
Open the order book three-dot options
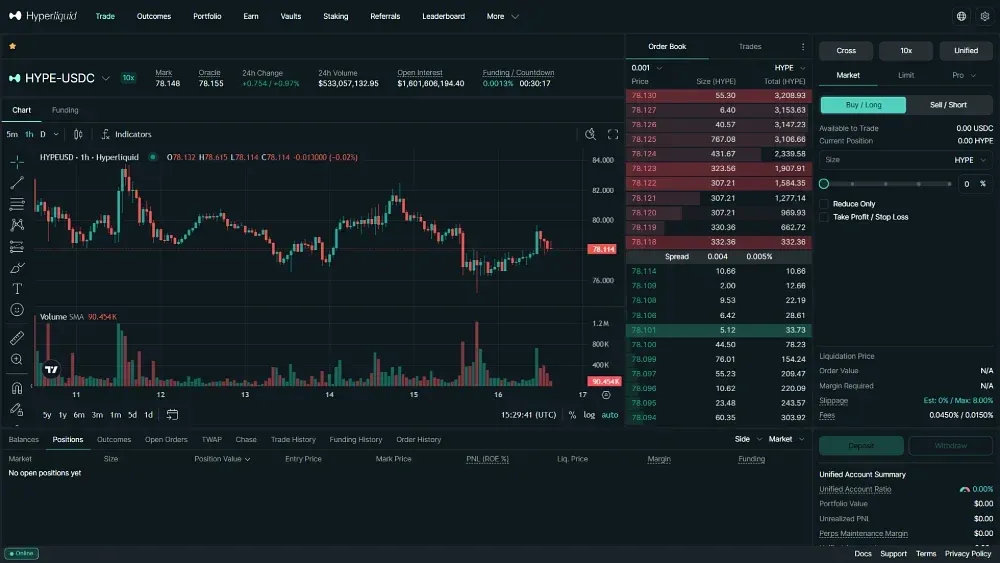tap(803, 47)
